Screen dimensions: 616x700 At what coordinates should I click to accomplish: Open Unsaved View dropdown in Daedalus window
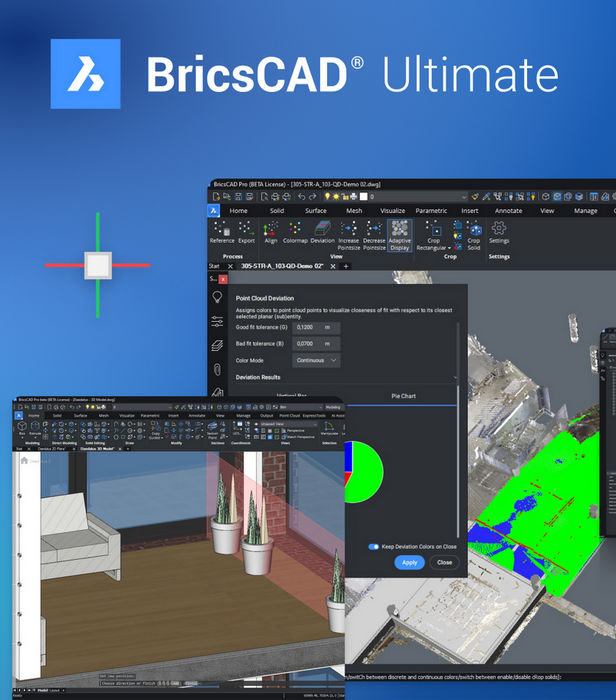(x=288, y=424)
